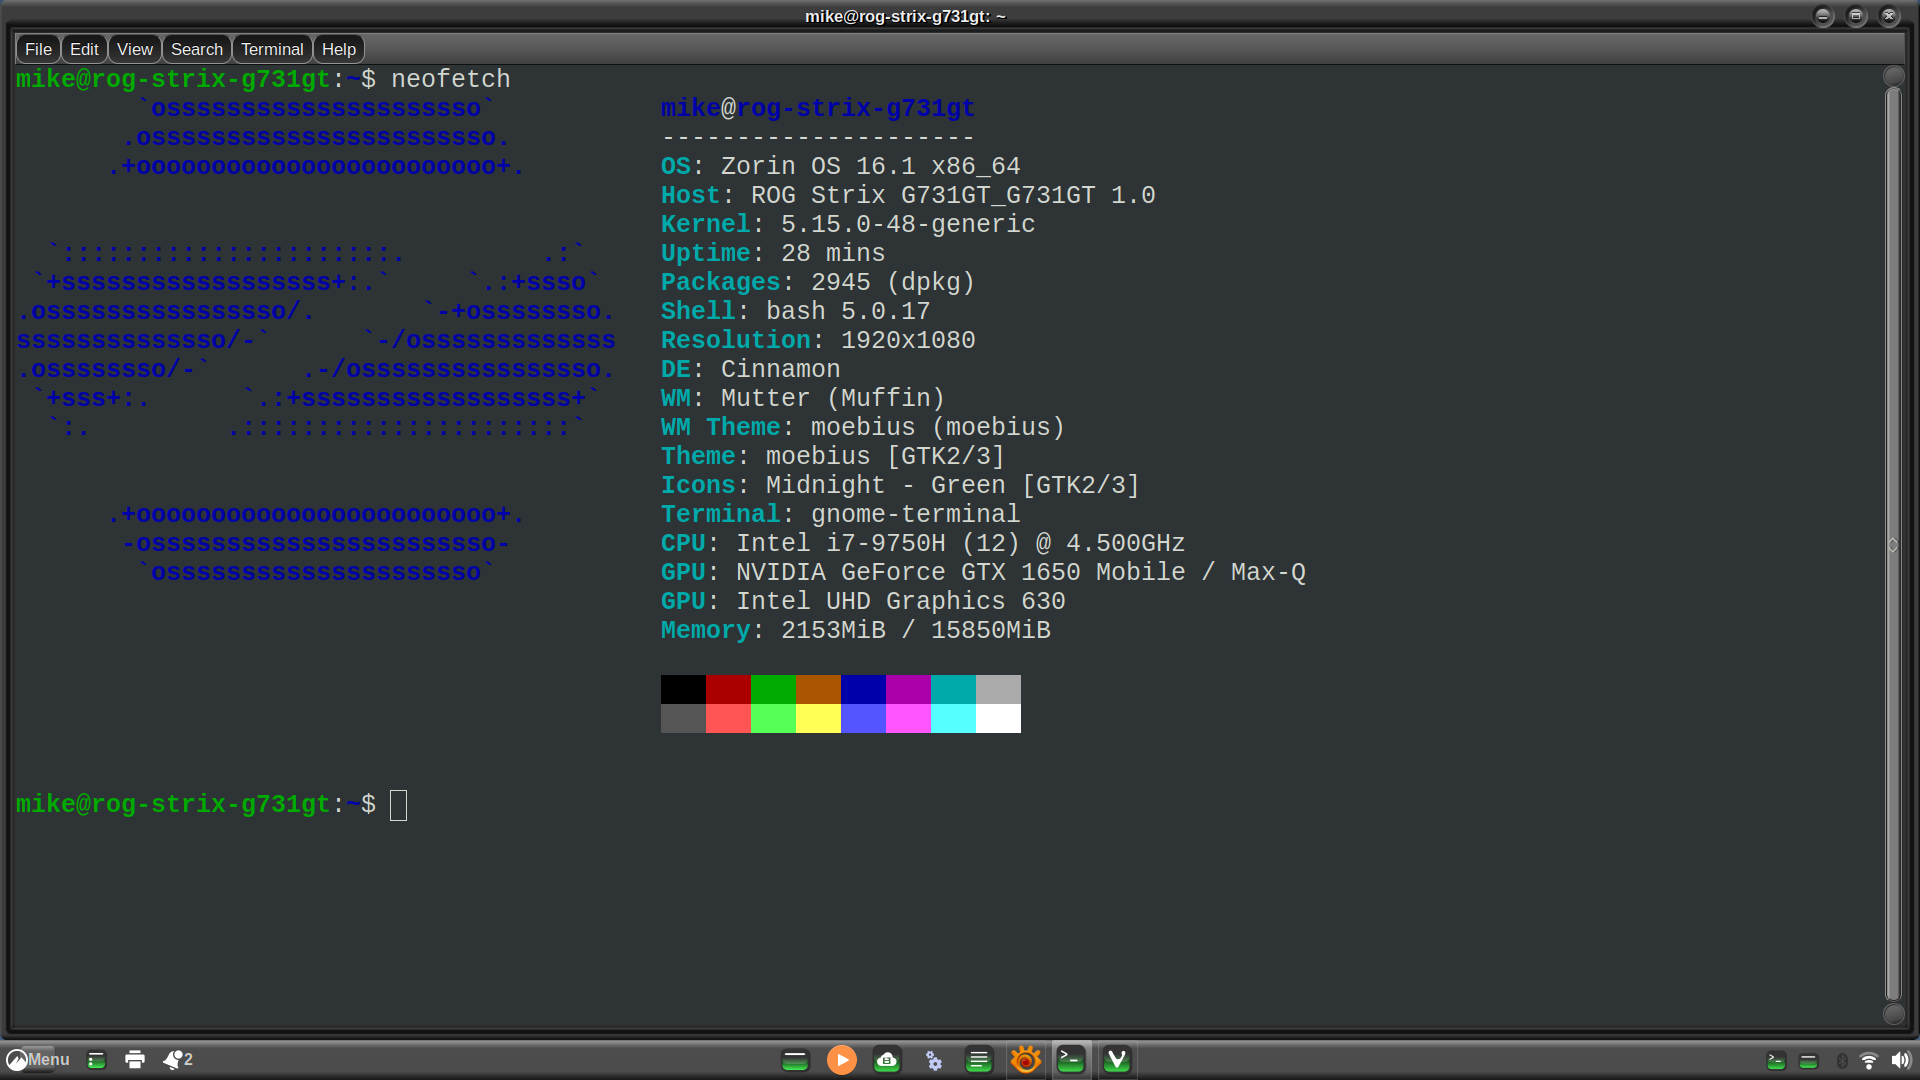This screenshot has height=1080, width=1920.
Task: Click the terminal tray icon near wifi
Action: click(1777, 1061)
